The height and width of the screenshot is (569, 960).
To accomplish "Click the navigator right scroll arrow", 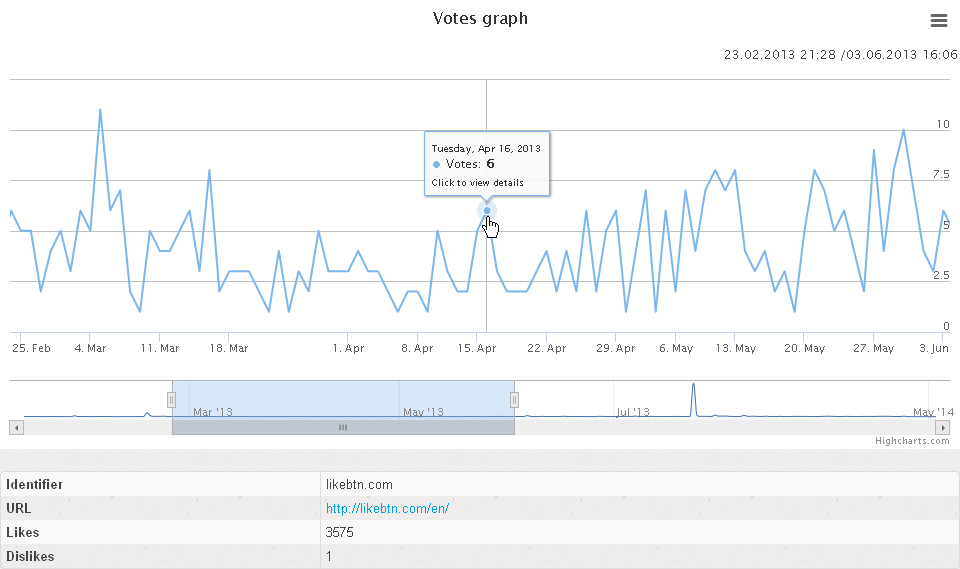I will [943, 428].
